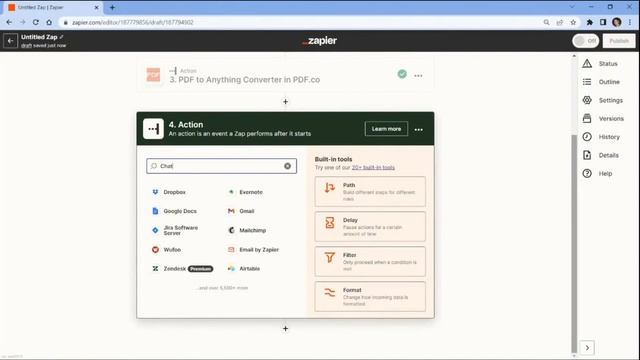Click the Outline list icon

click(587, 82)
